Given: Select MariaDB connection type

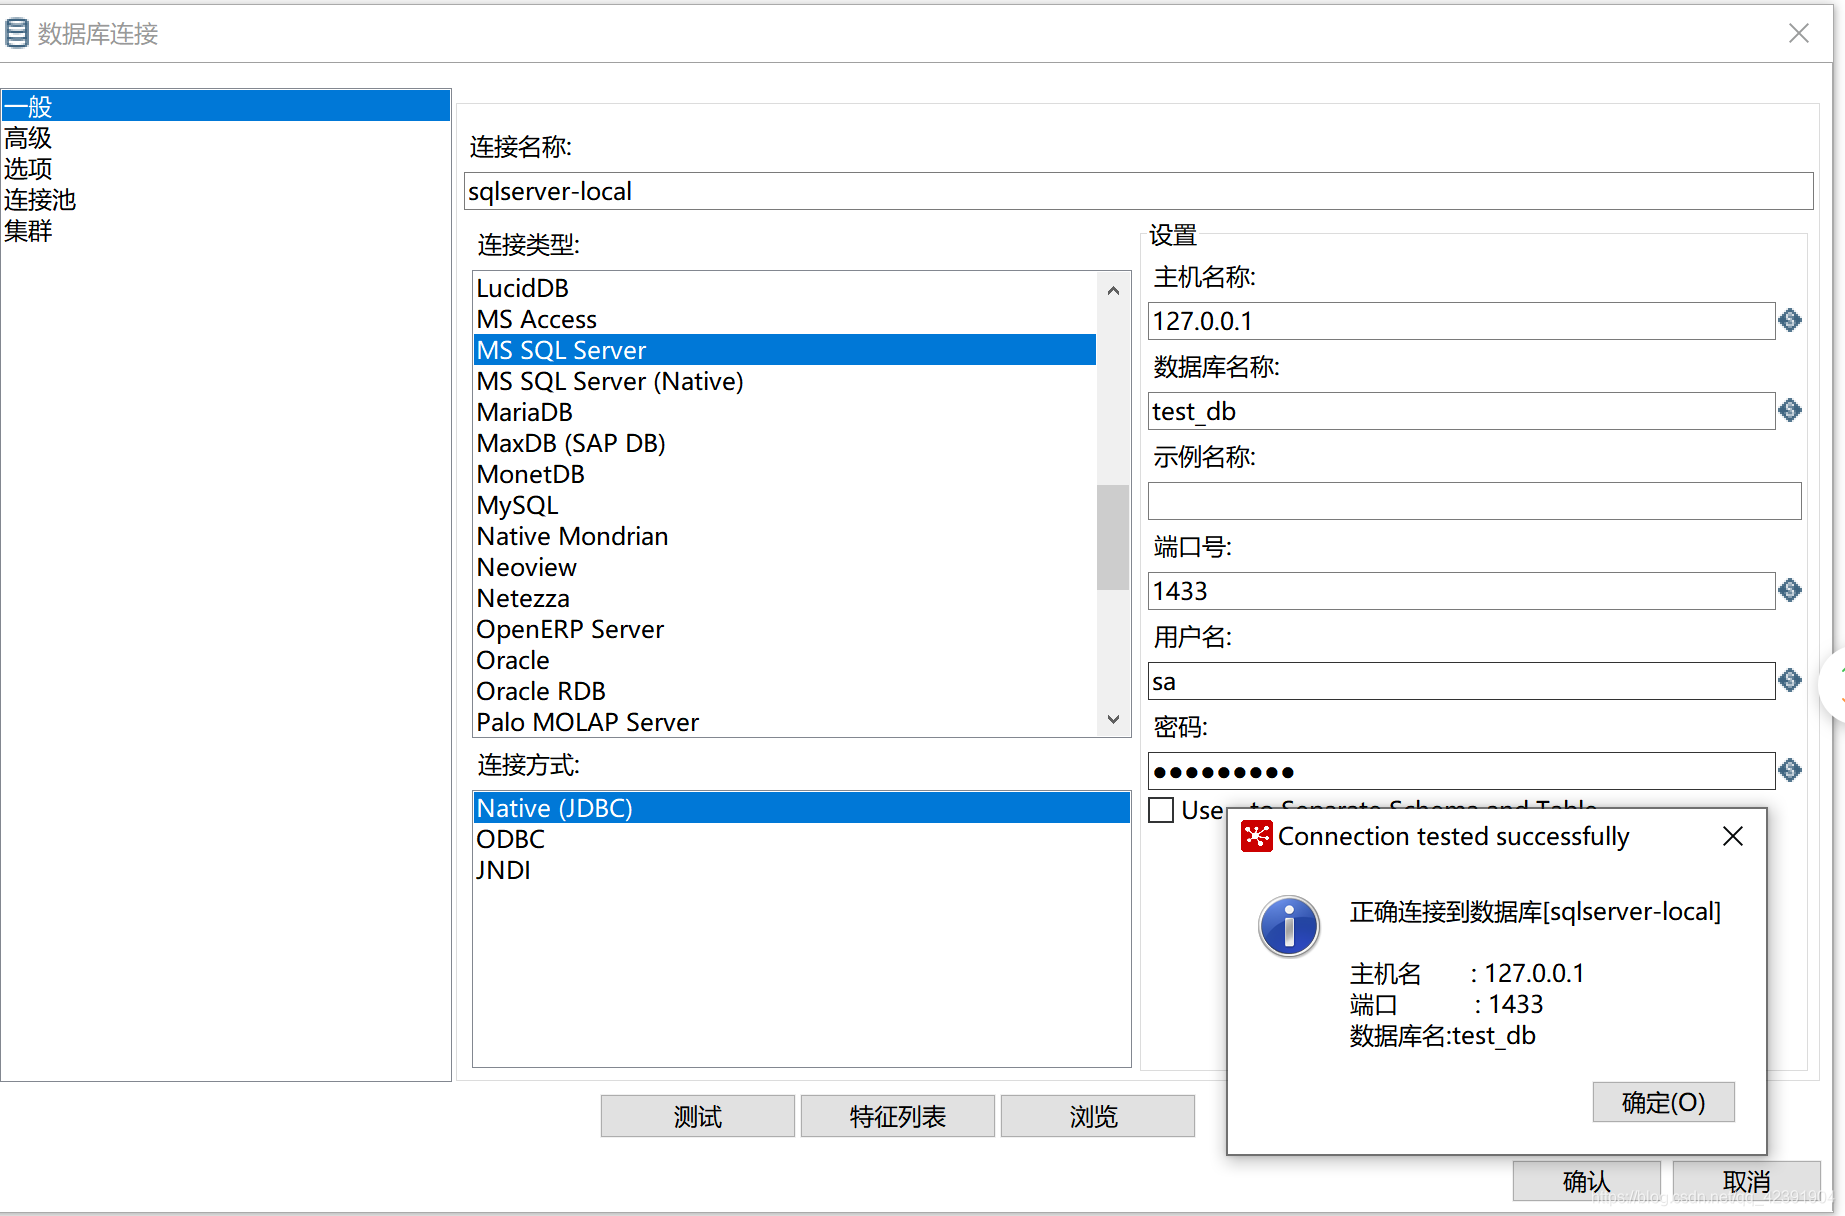Looking at the screenshot, I should coord(785,412).
